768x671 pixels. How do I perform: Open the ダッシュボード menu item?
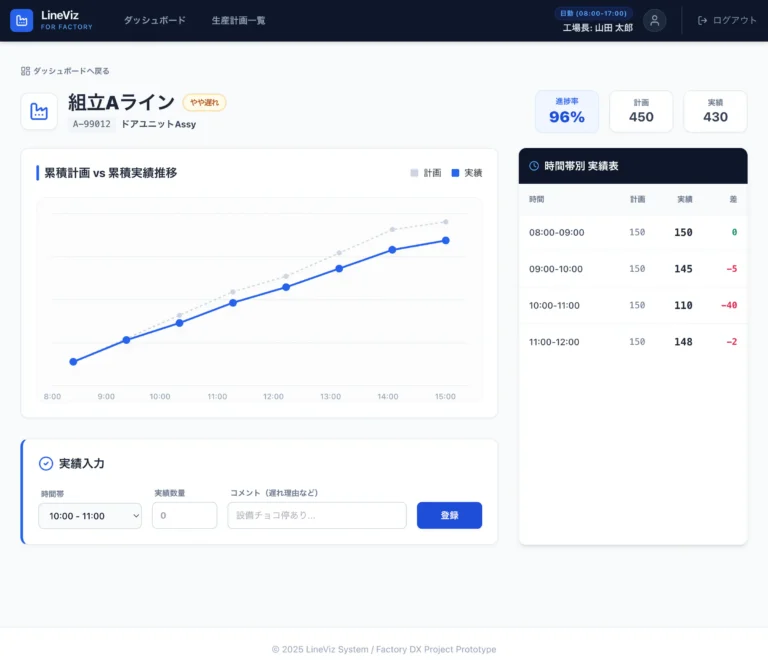[154, 20]
